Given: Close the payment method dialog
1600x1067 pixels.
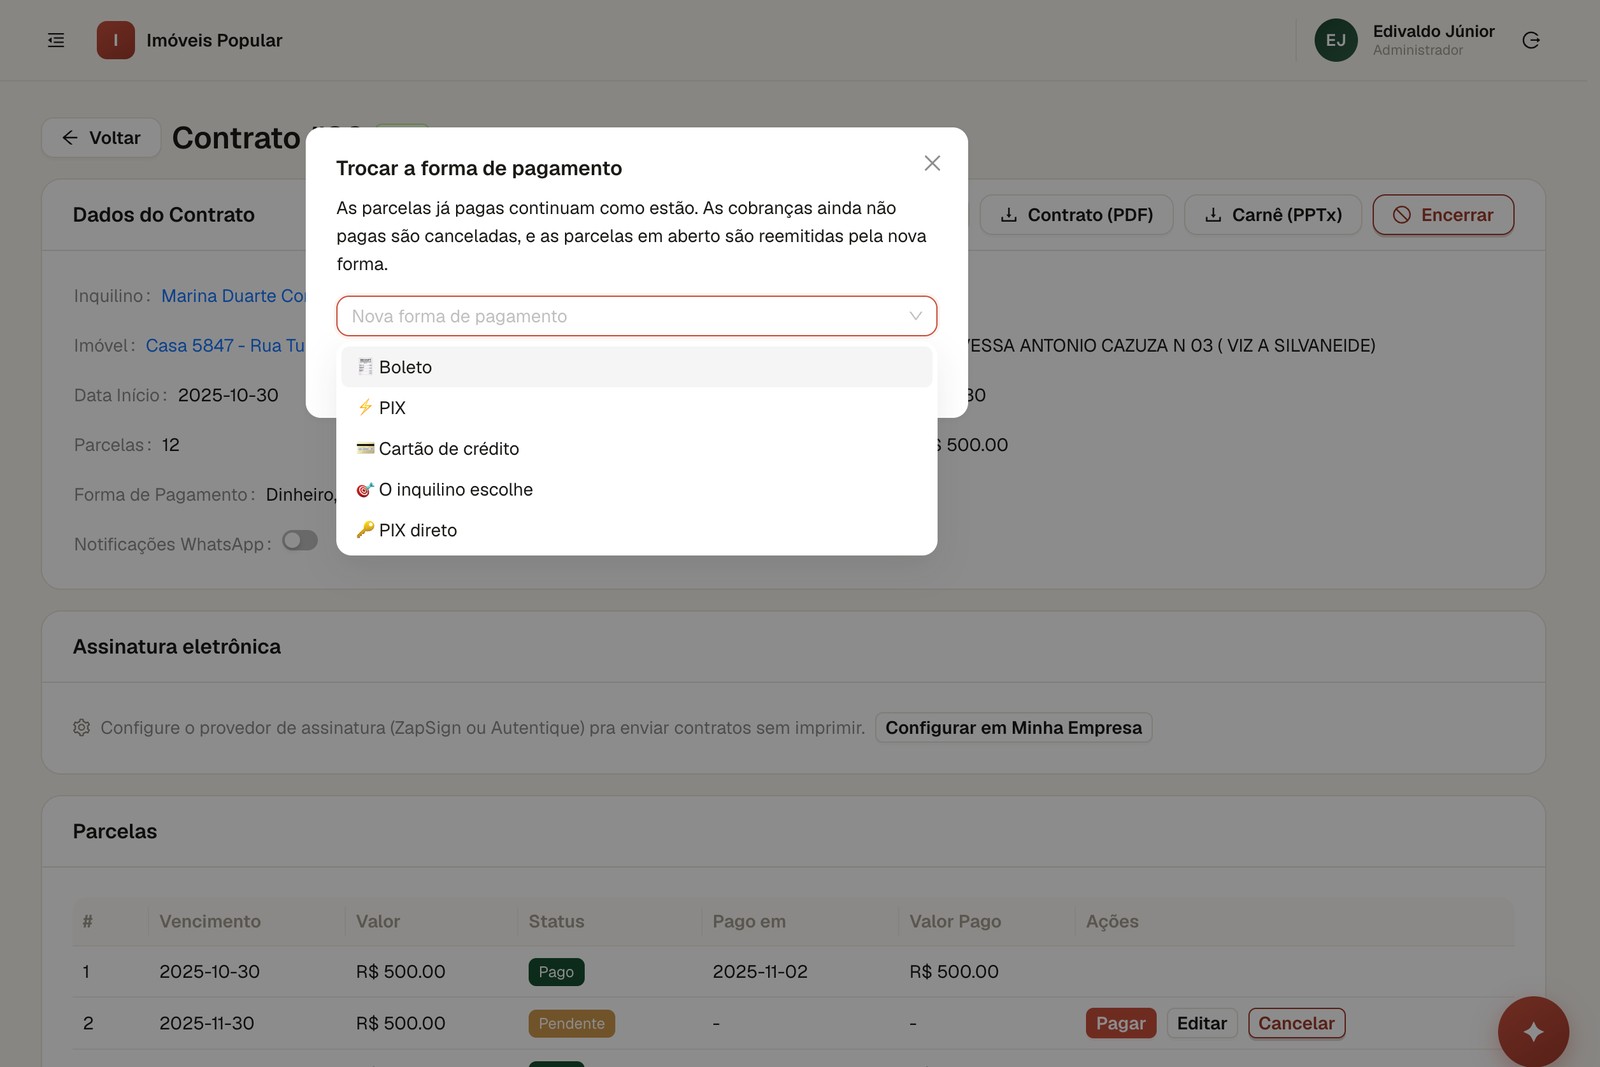Looking at the screenshot, I should pyautogui.click(x=932, y=163).
